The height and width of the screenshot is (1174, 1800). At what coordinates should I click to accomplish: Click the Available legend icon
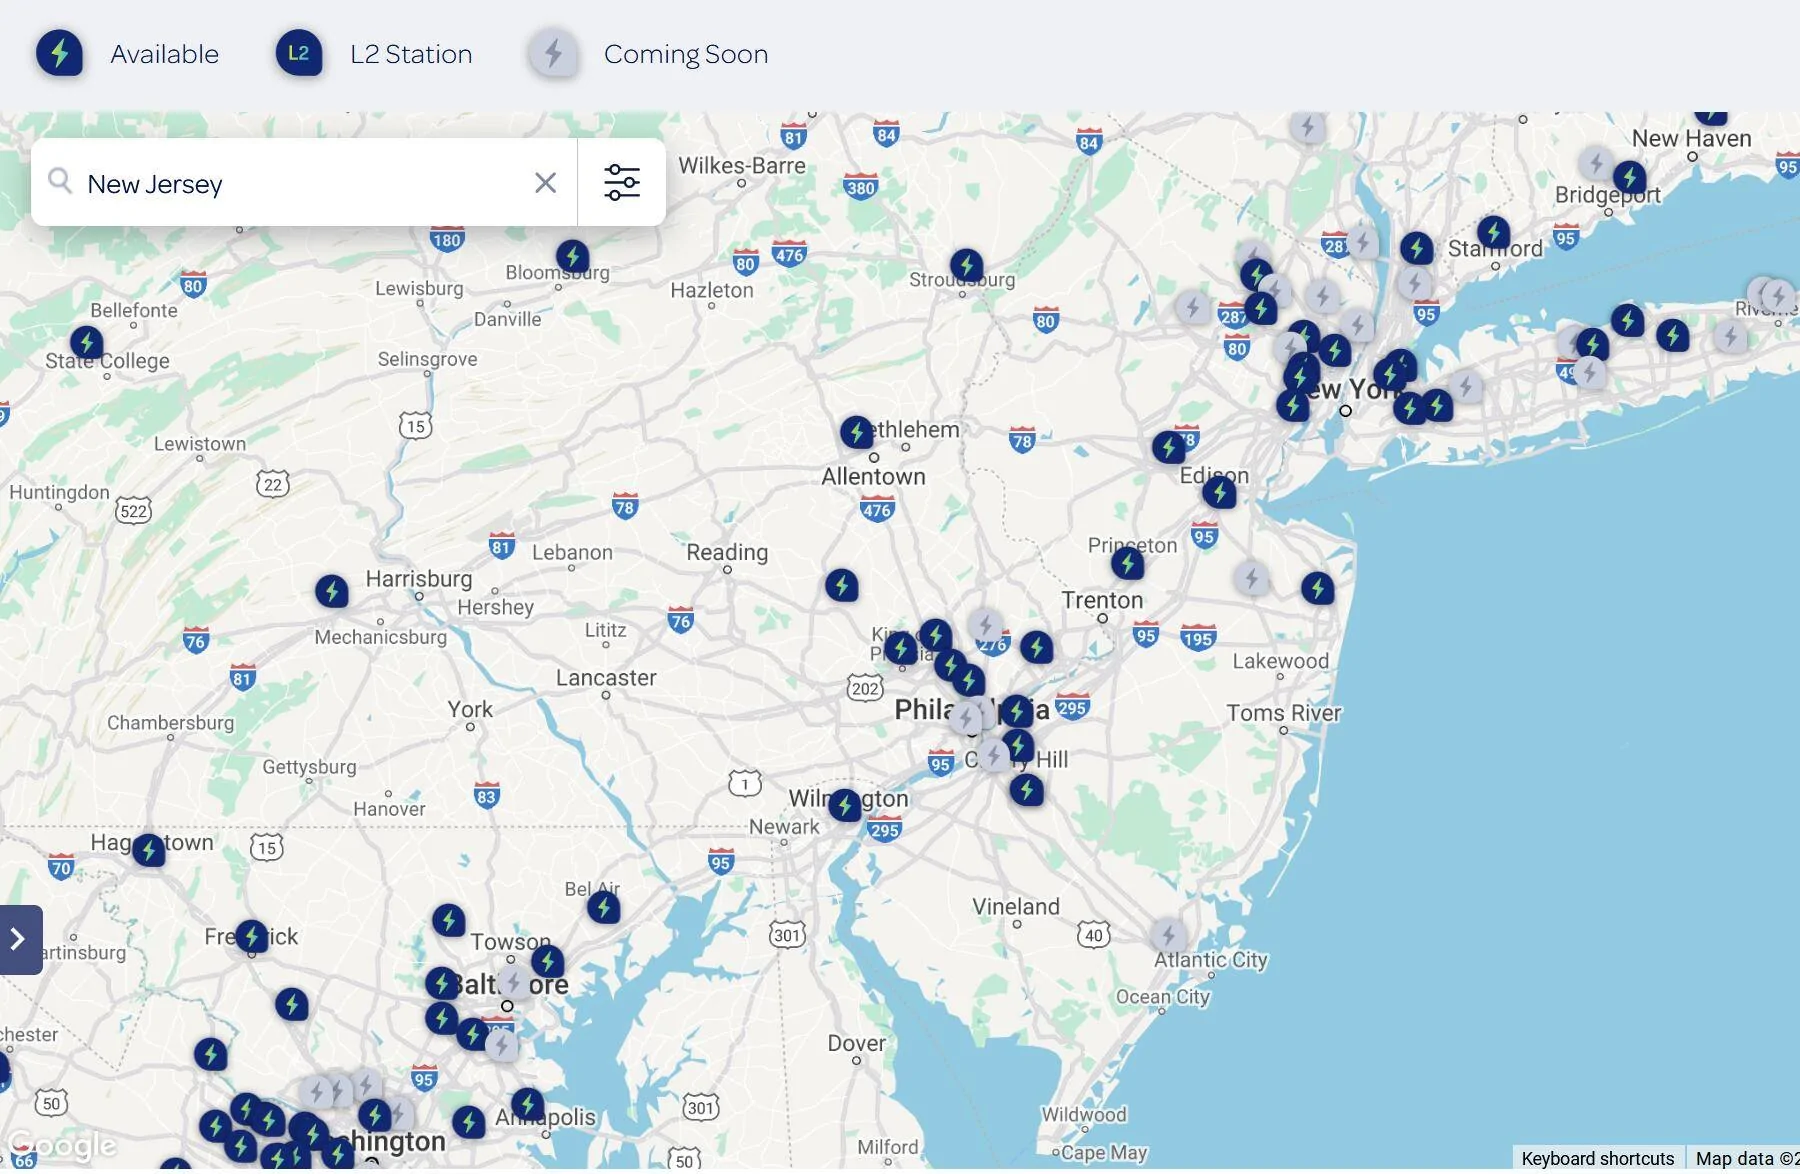tap(60, 54)
